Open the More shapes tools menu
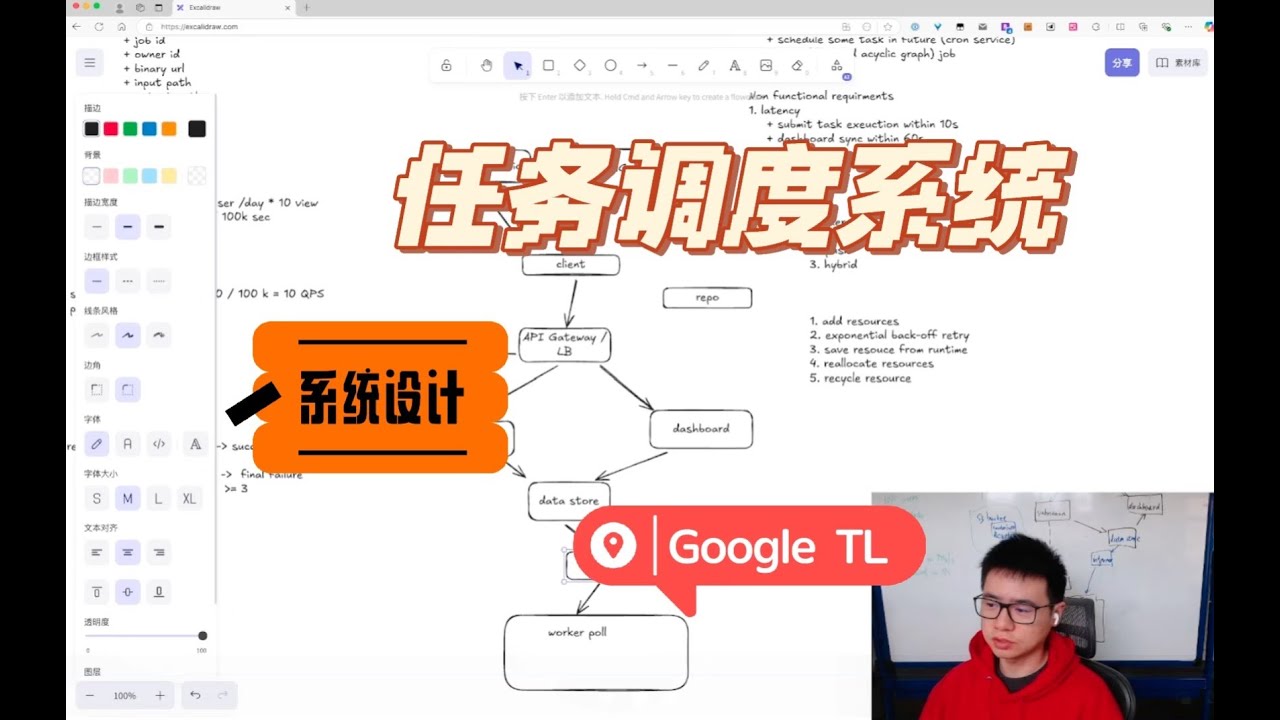The height and width of the screenshot is (720, 1280). point(837,66)
